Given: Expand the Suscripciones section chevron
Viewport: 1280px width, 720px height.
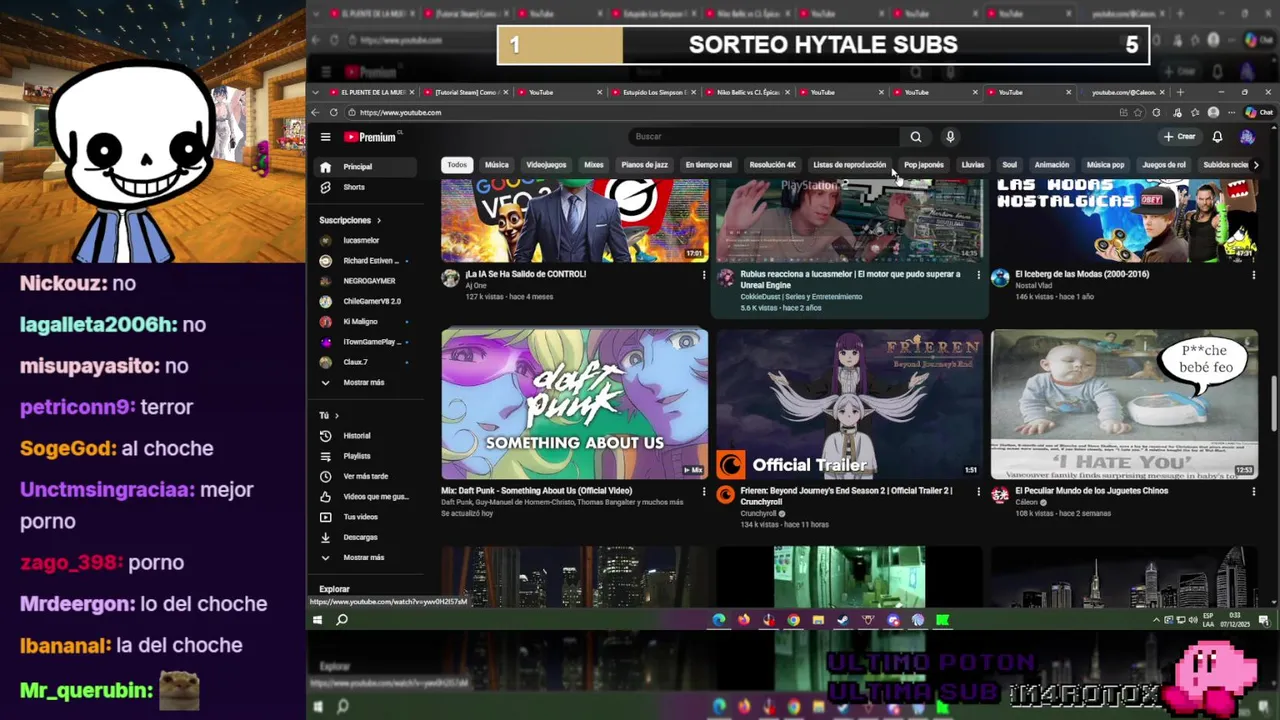Looking at the screenshot, I should tap(379, 220).
